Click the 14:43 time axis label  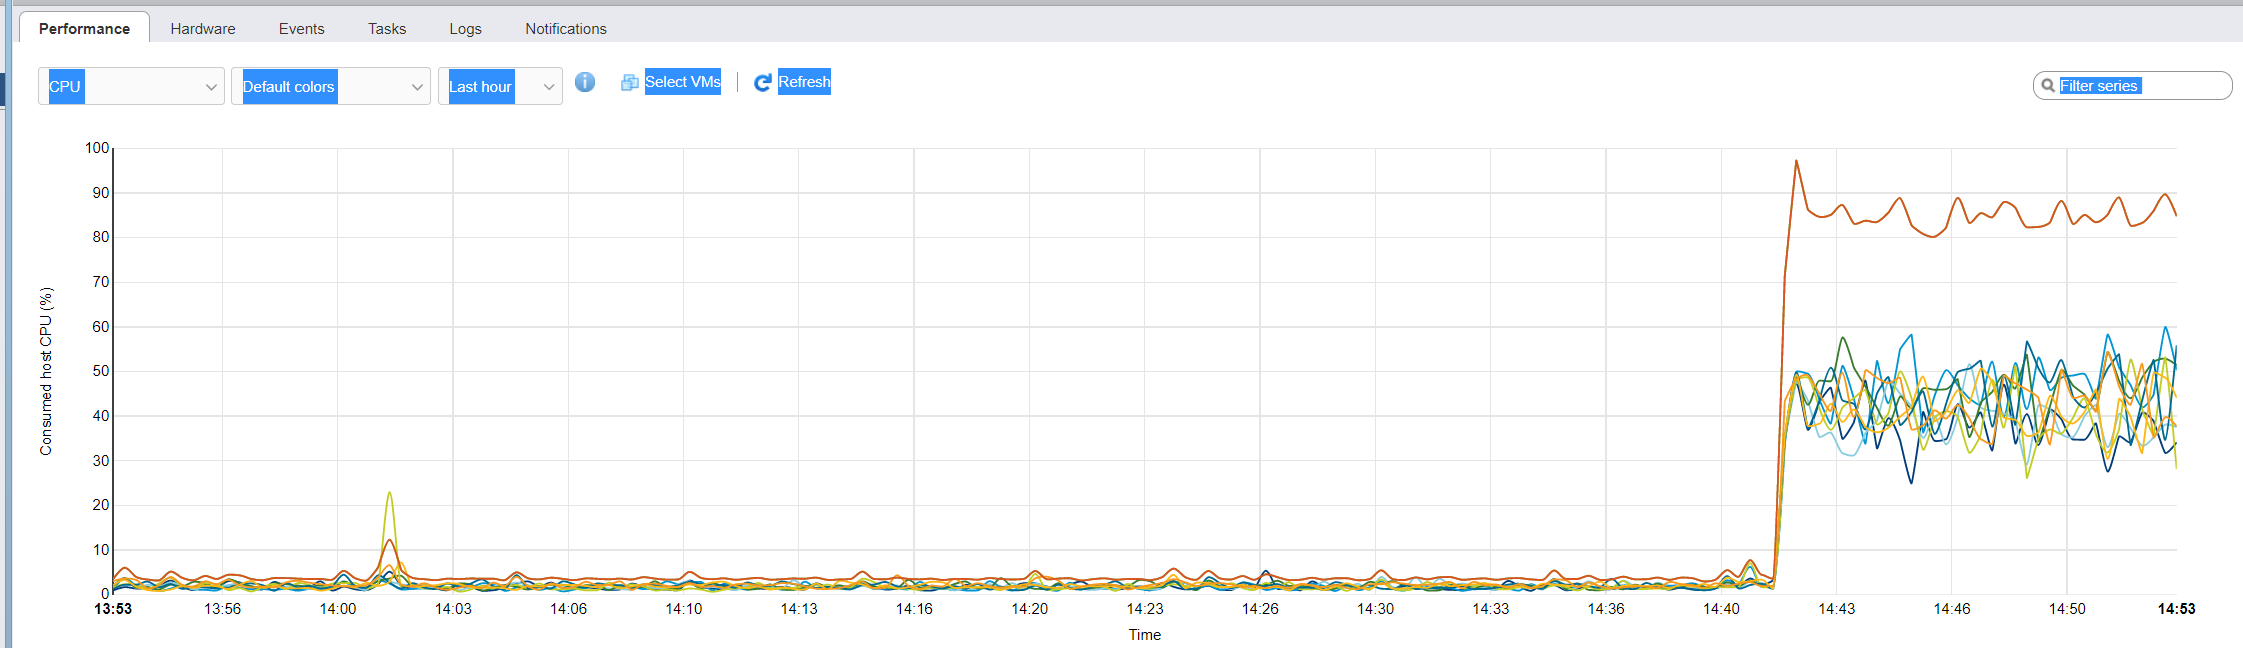tap(1836, 609)
